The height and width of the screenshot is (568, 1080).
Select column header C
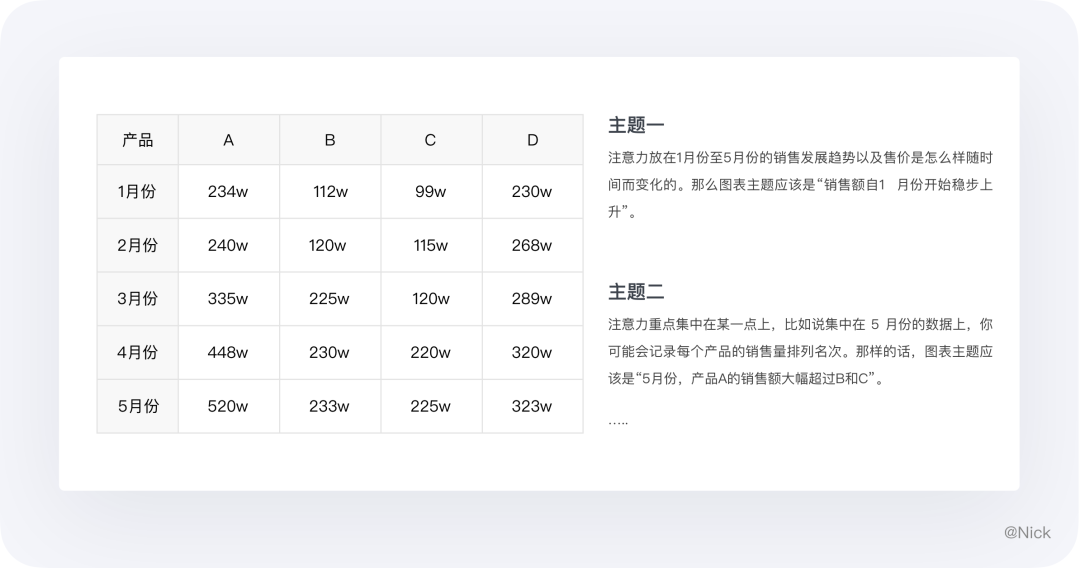click(431, 140)
